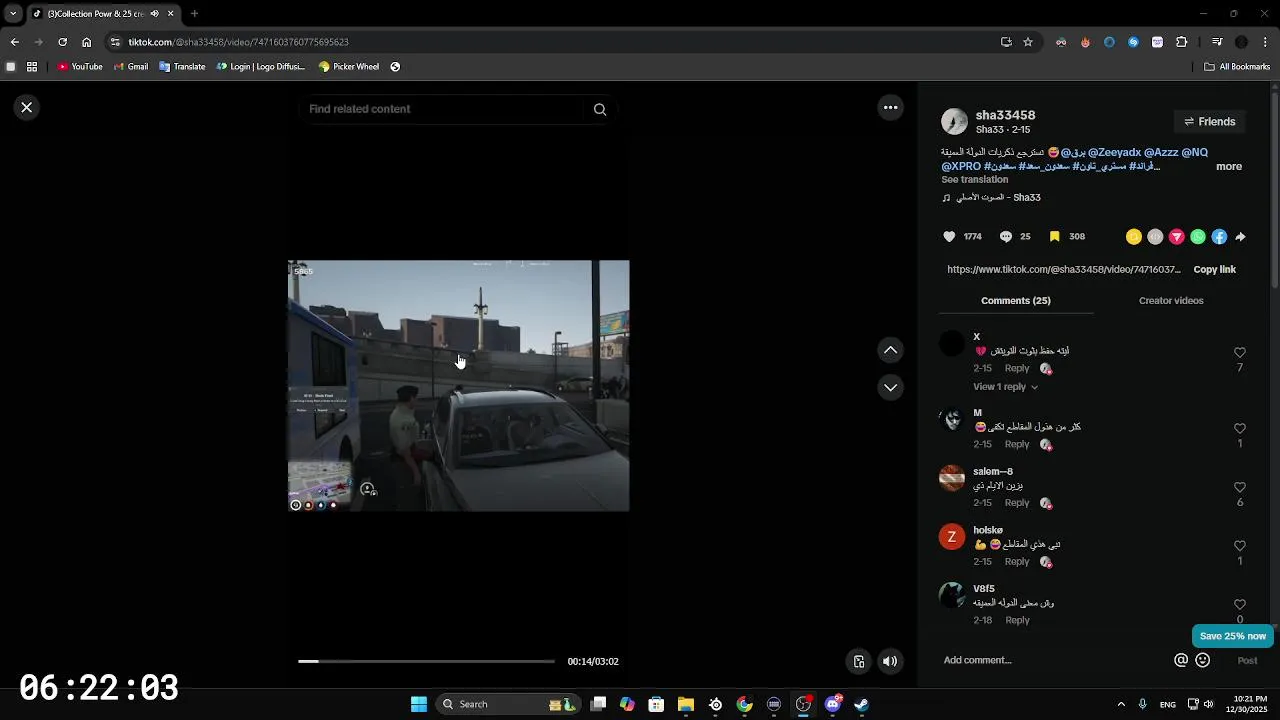This screenshot has height=720, width=1280.
Task: Reply to v8f5's comment
Action: (1017, 621)
